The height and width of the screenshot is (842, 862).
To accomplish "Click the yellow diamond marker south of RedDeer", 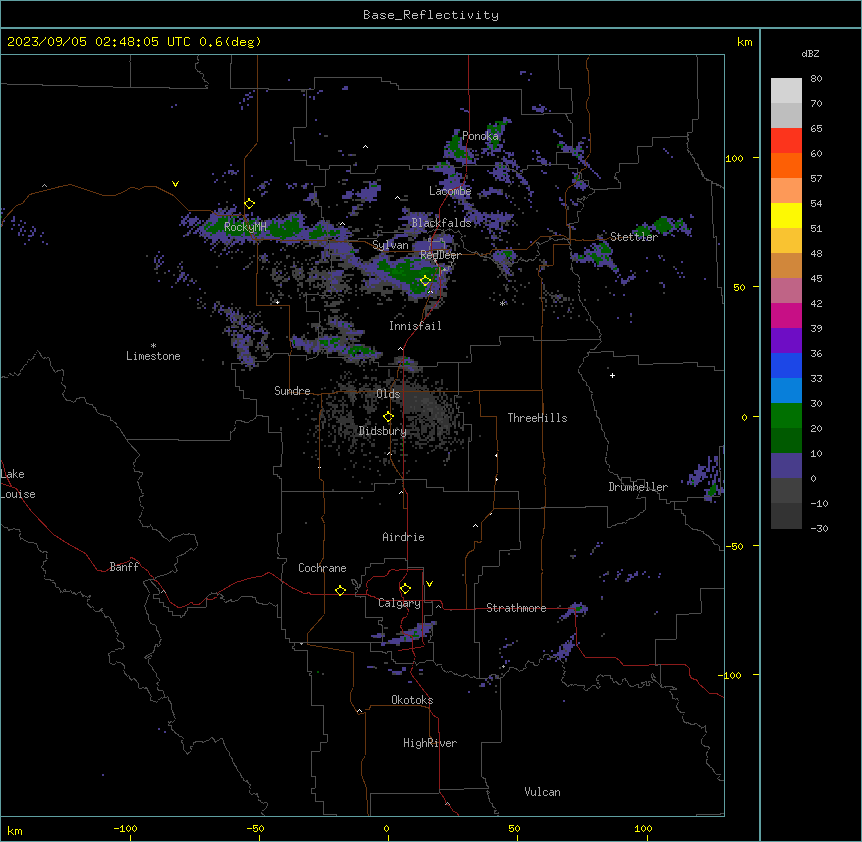I will (425, 281).
